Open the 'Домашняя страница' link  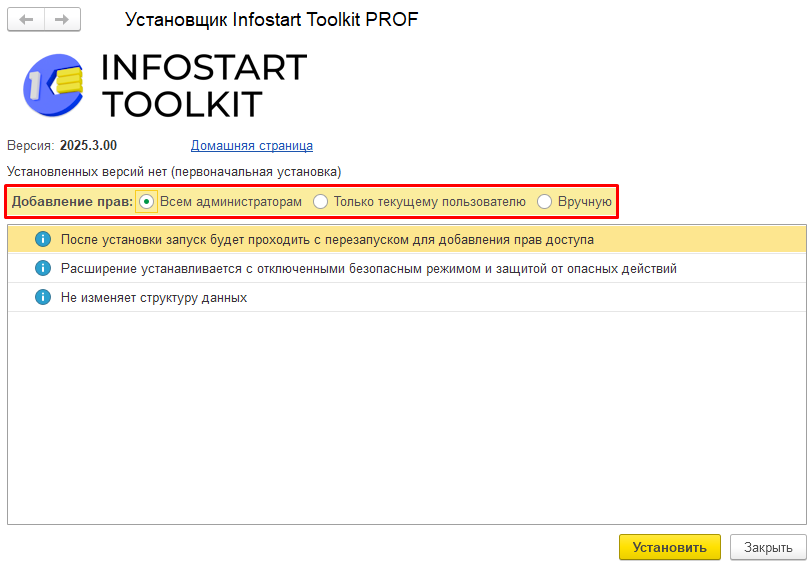pos(252,146)
